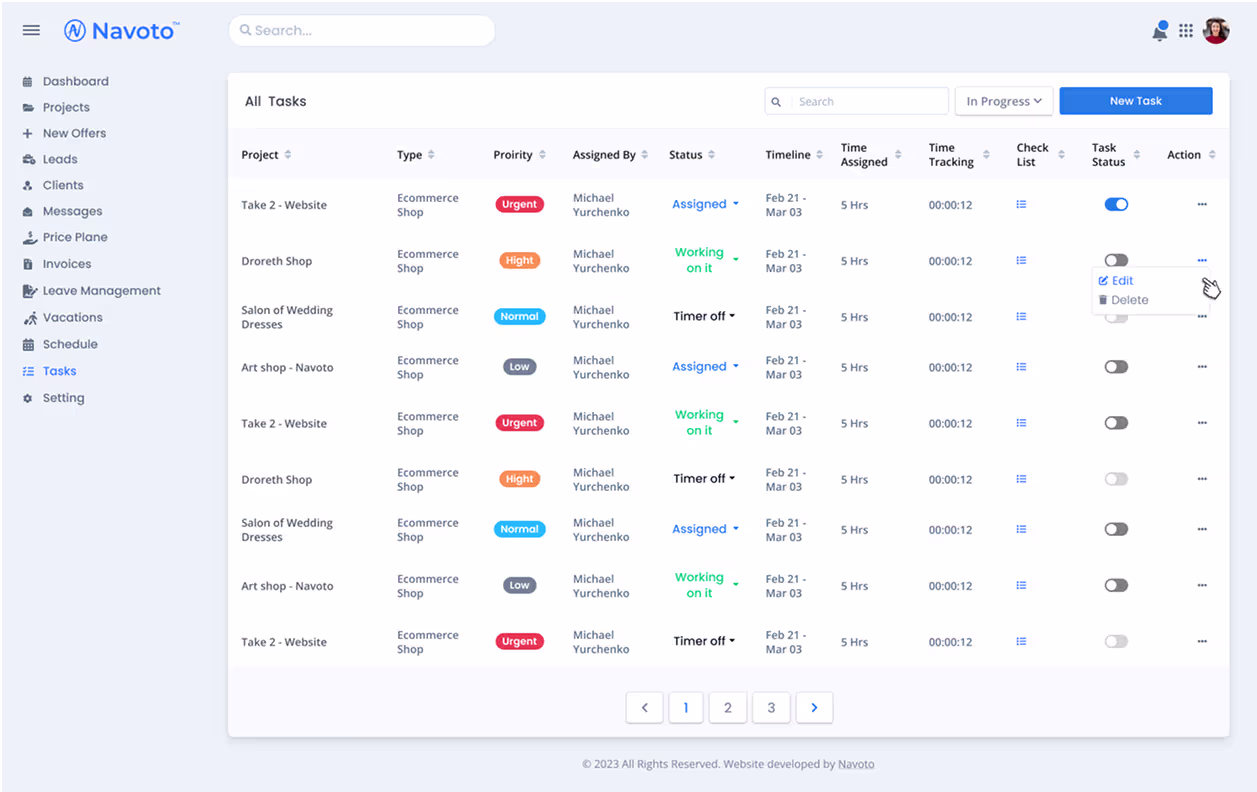The width and height of the screenshot is (1257, 792).
Task: Open Timer off dropdown for Droreth Shop
Action: (x=704, y=479)
